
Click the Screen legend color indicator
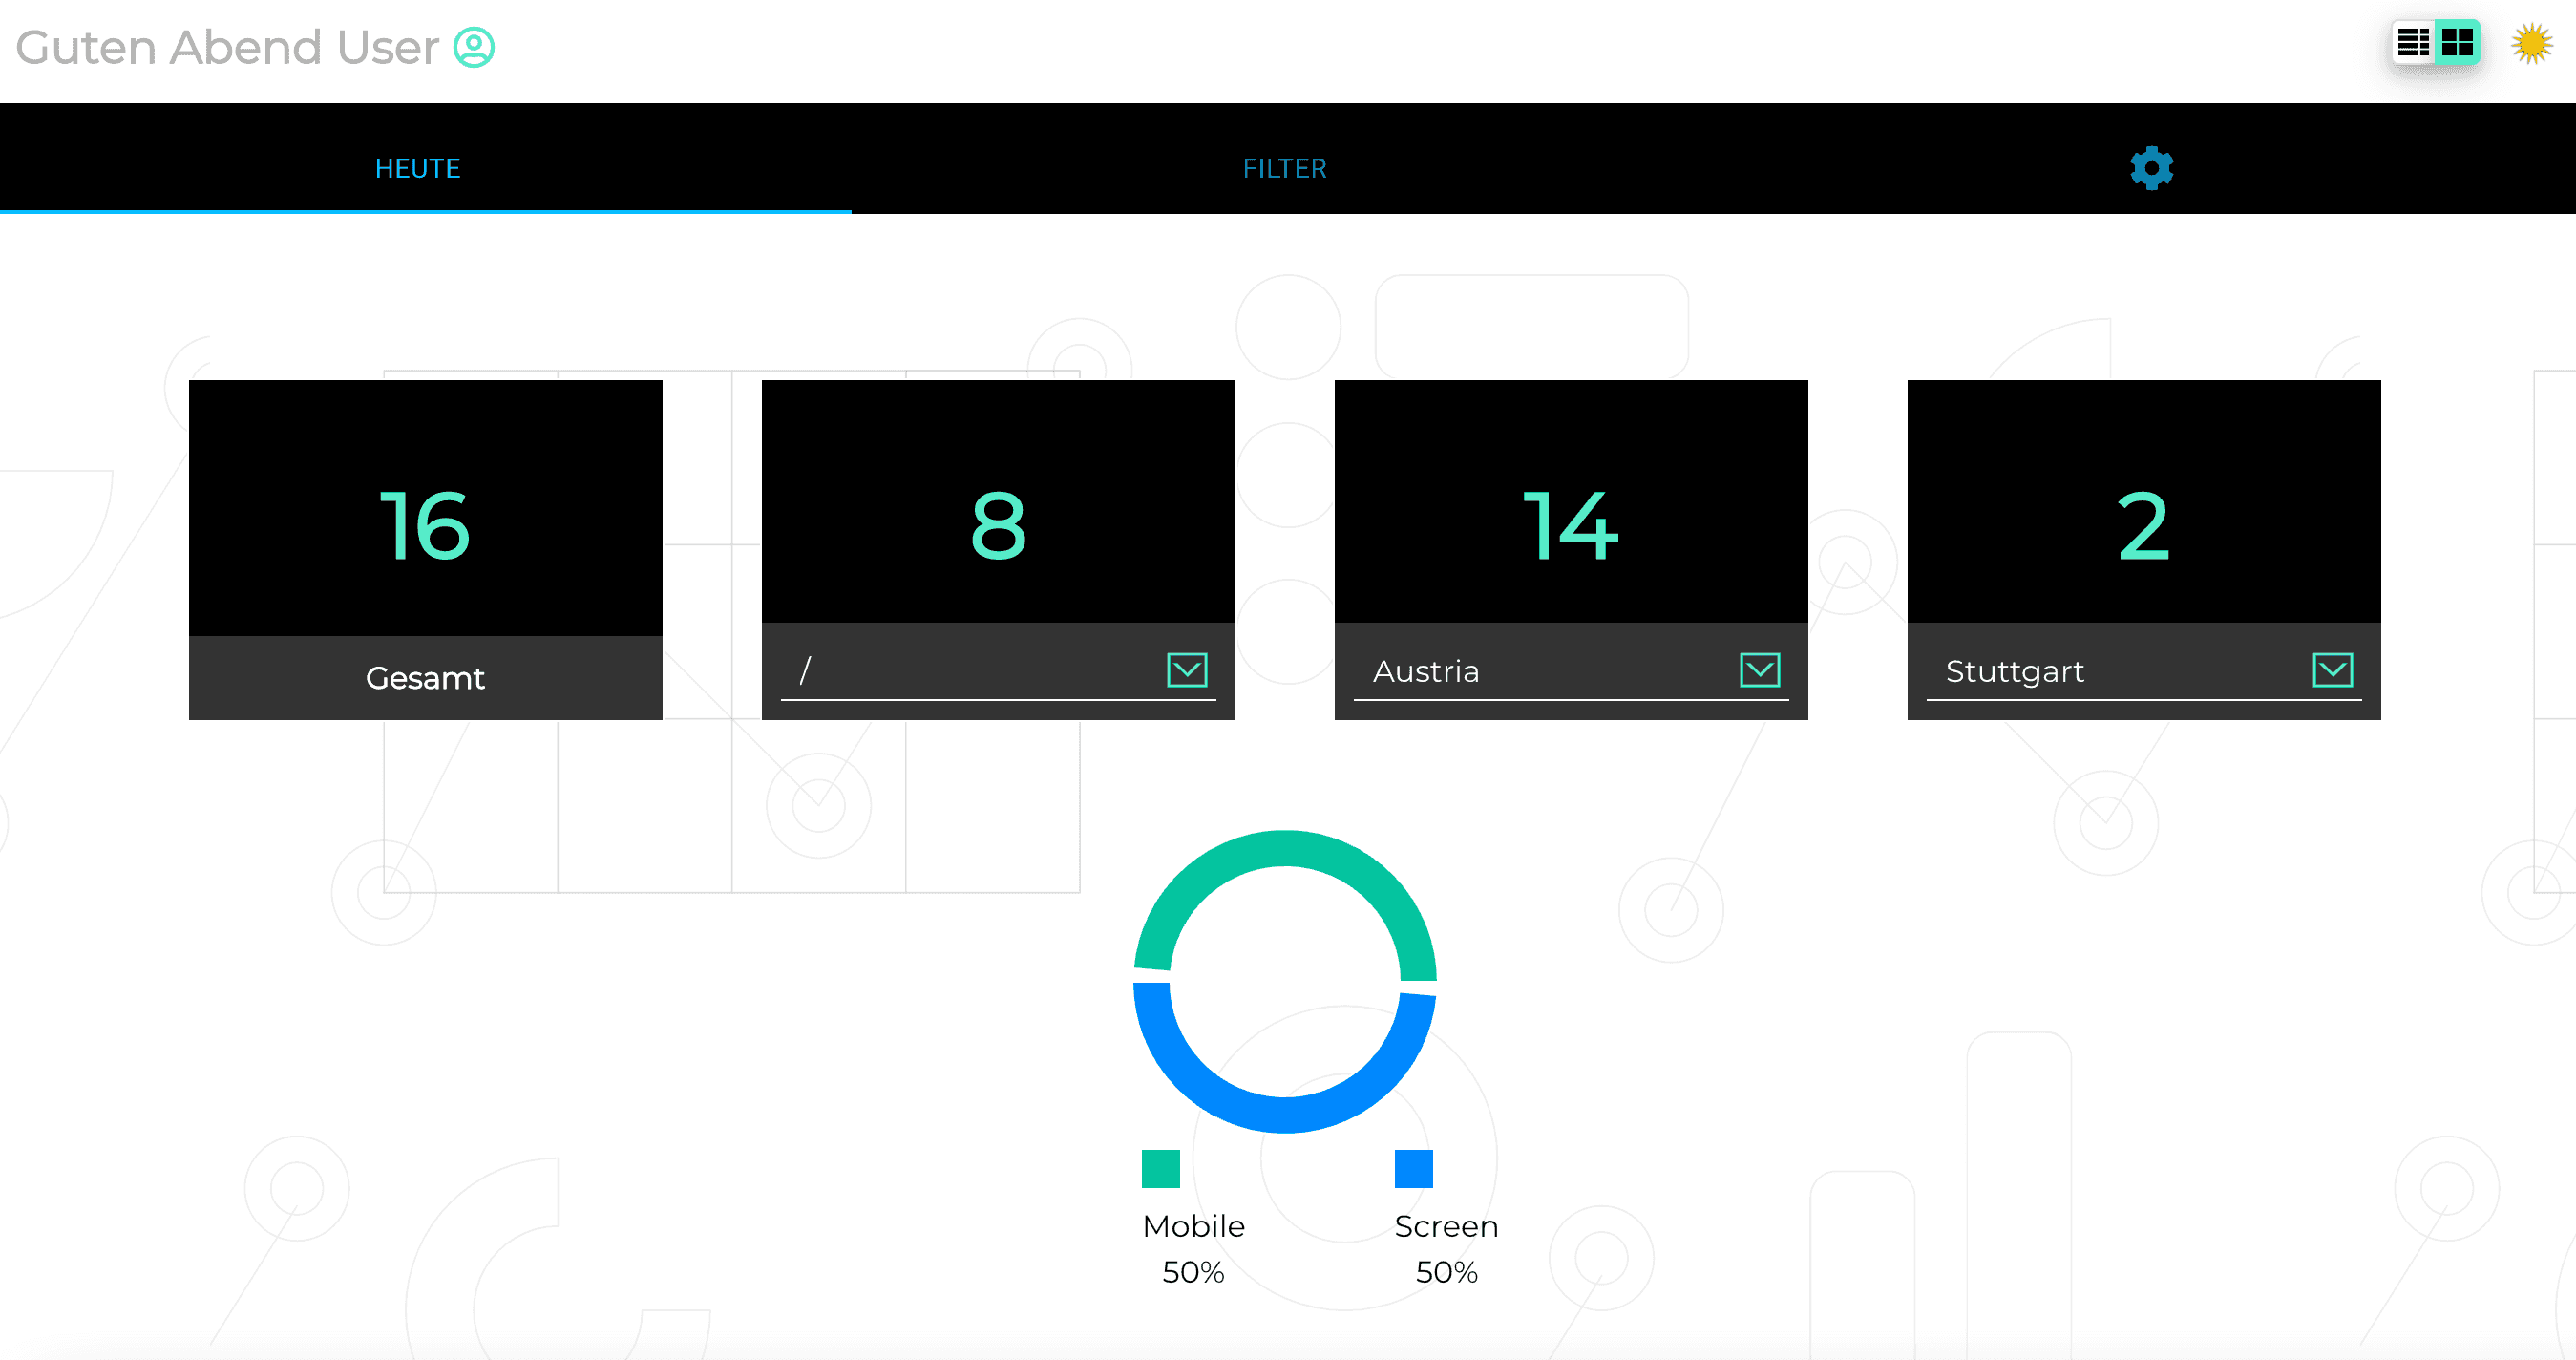pyautogui.click(x=1414, y=1169)
